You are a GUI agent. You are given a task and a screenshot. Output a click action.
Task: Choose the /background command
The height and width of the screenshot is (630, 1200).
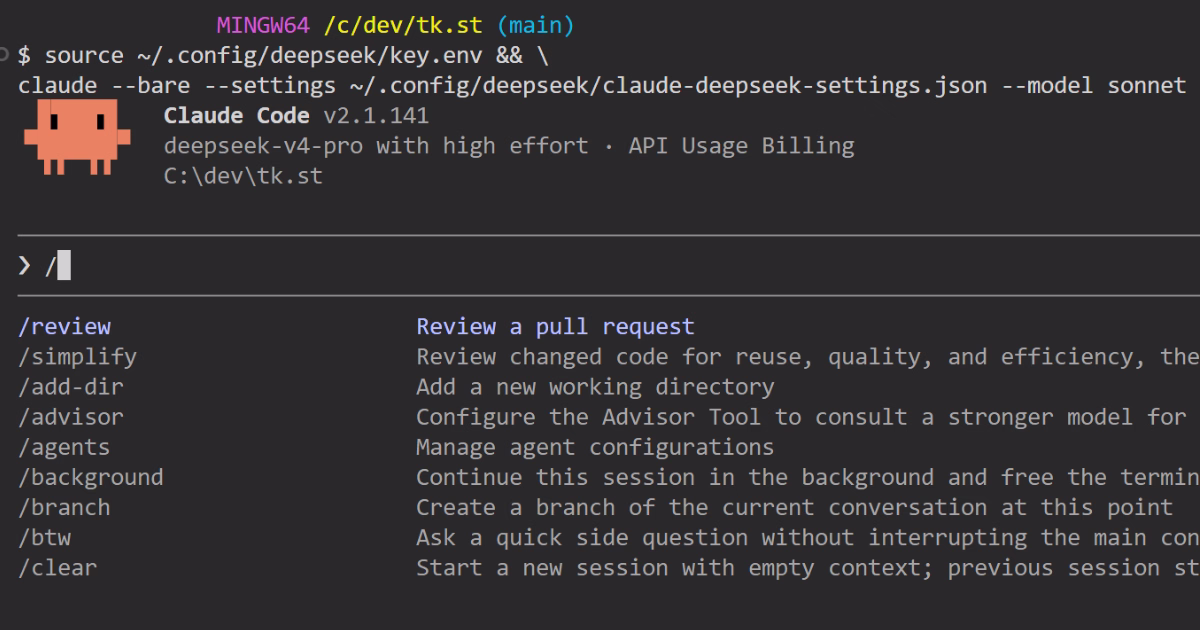[90, 477]
